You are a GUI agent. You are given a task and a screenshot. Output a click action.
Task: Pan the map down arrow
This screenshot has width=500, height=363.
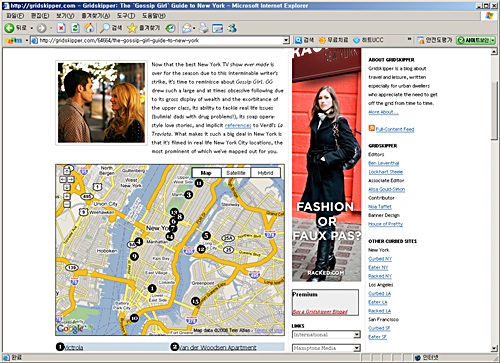(x=67, y=187)
